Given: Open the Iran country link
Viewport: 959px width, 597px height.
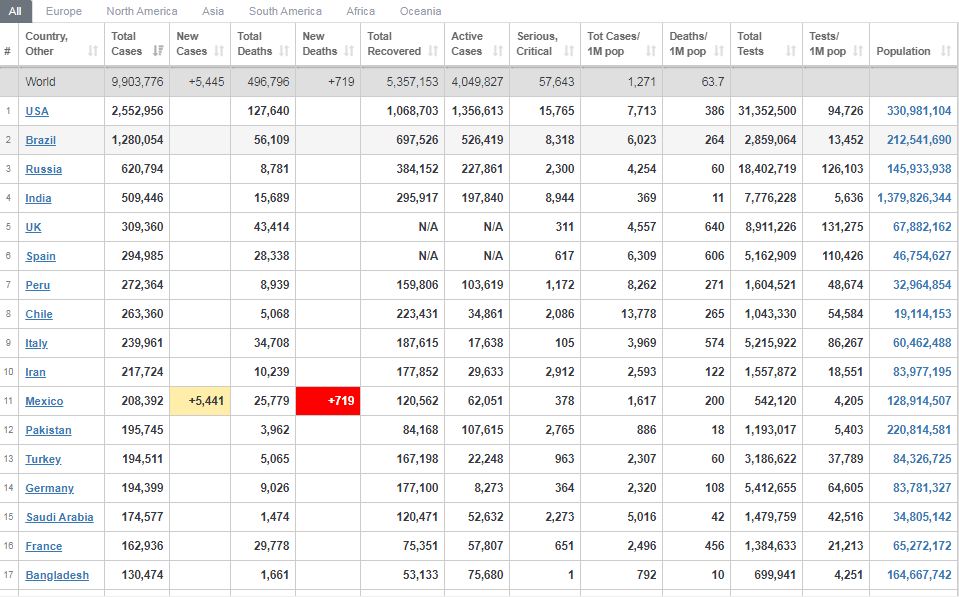Looking at the screenshot, I should (35, 373).
